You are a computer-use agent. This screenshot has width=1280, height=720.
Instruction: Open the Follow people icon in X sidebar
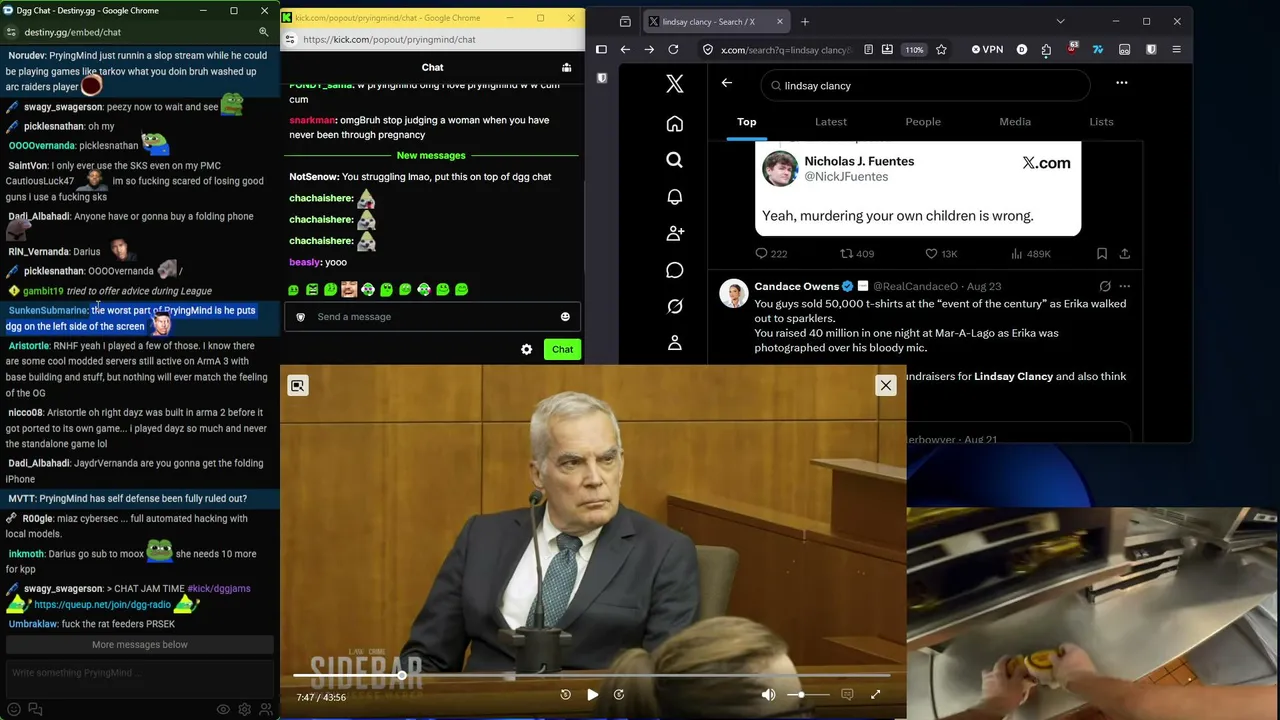[x=675, y=233]
